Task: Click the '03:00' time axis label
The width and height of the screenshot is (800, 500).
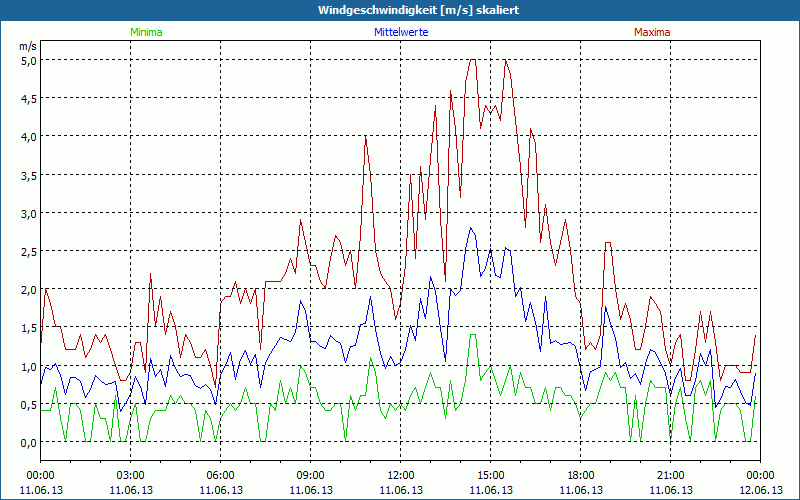Action: [x=131, y=476]
